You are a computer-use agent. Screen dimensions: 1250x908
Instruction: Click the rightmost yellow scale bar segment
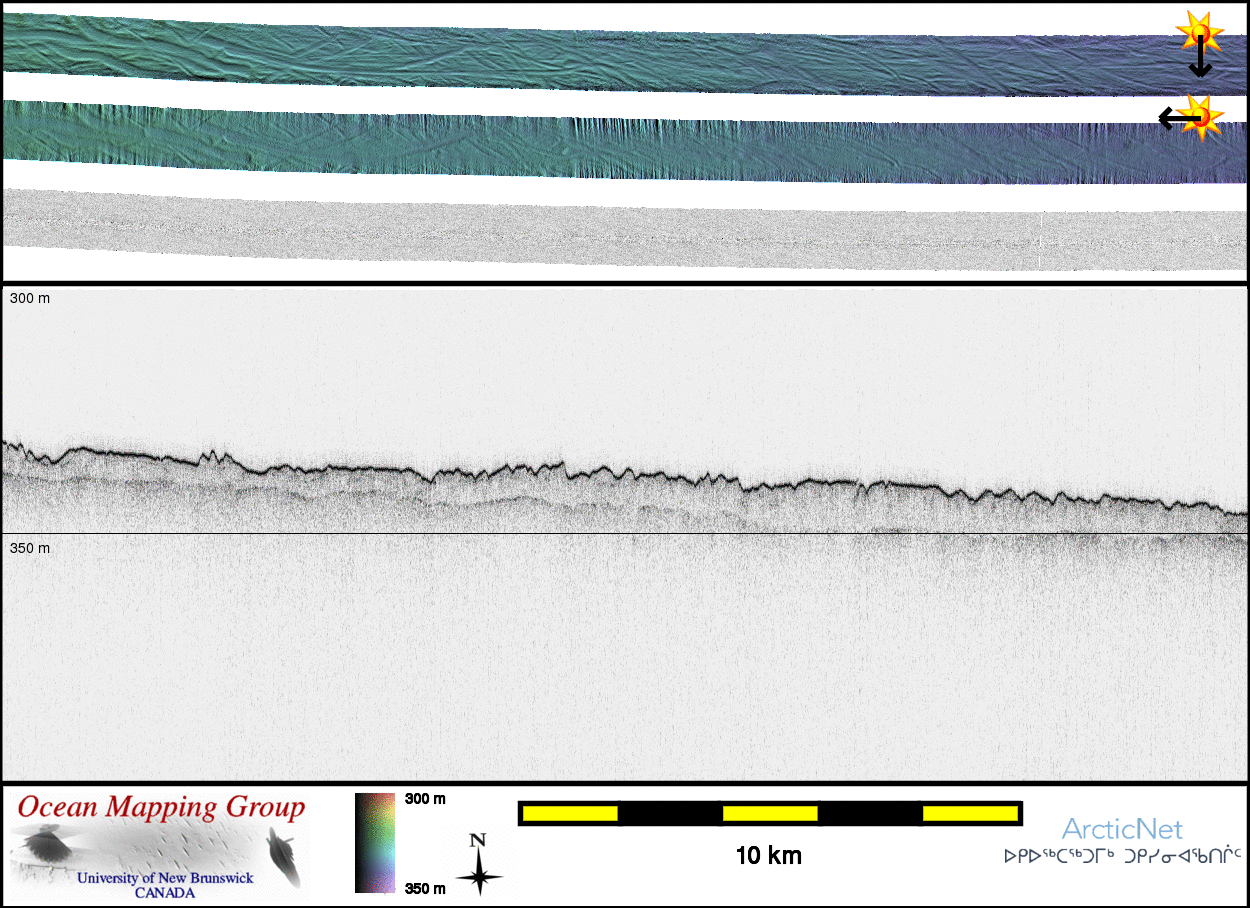coord(969,814)
